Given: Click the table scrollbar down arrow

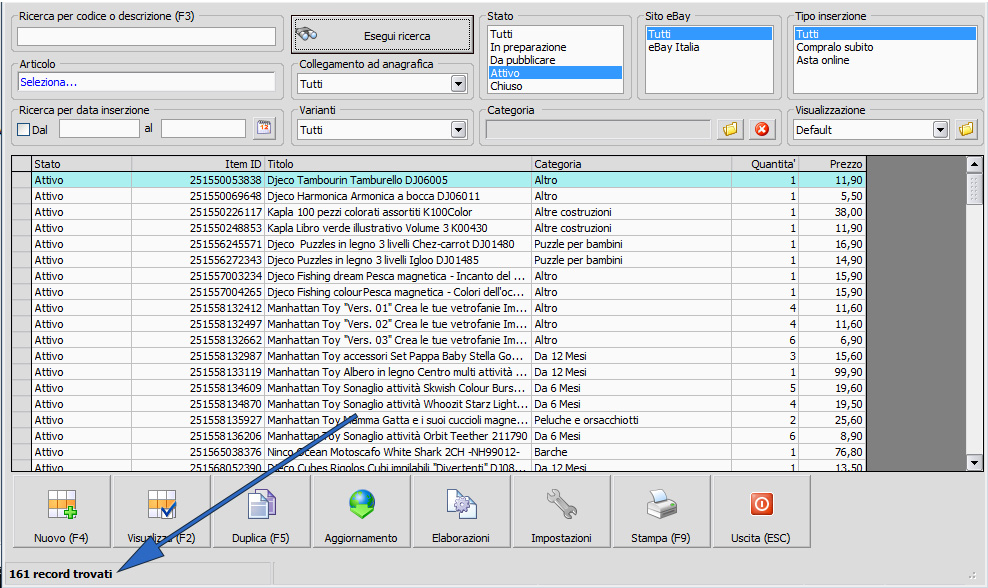Looking at the screenshot, I should 974,463.
